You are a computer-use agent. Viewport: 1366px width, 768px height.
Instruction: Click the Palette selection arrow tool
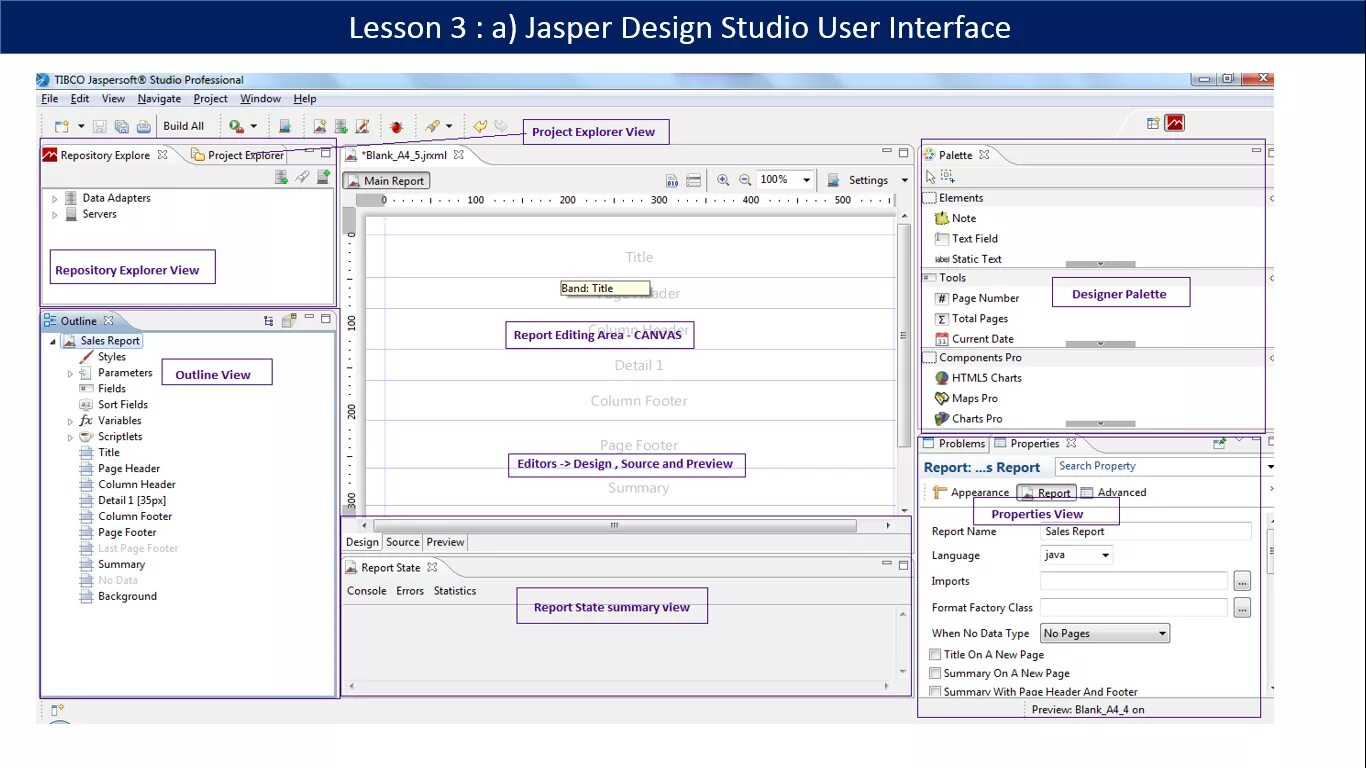[x=930, y=177]
